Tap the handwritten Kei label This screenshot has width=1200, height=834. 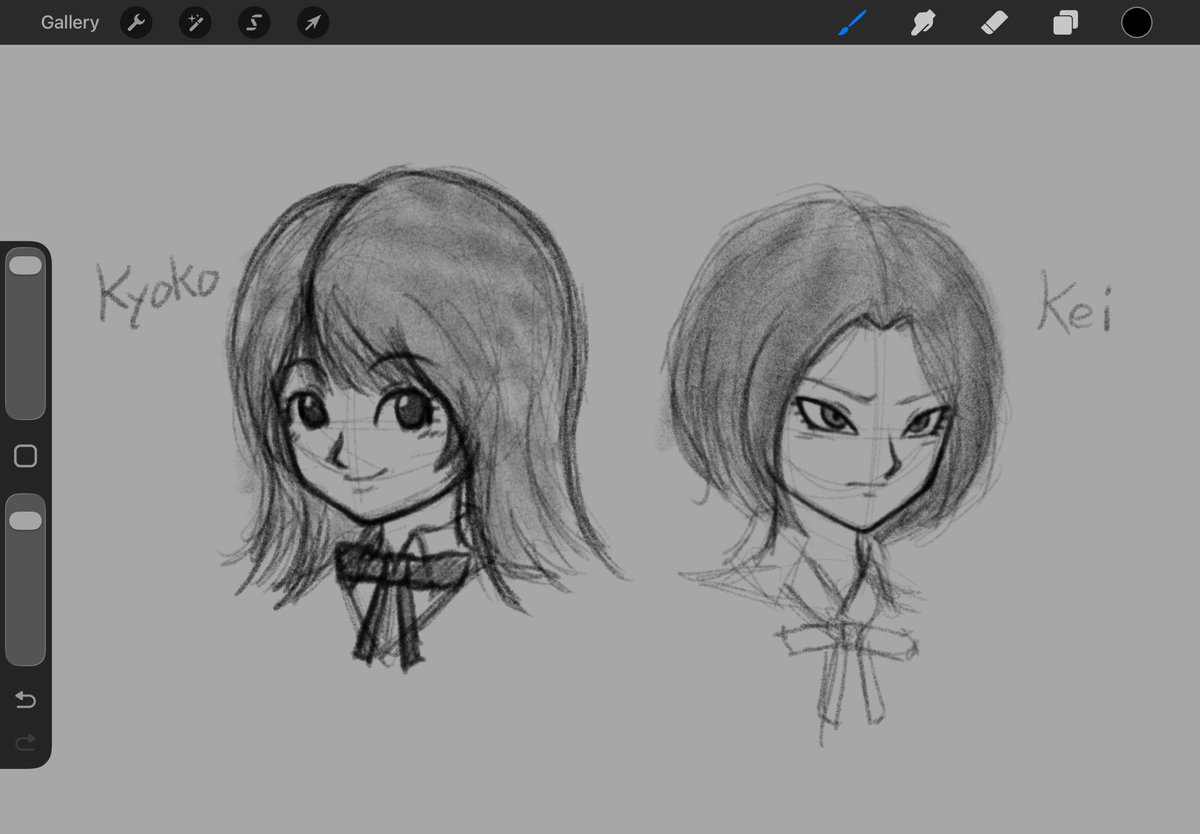(x=1075, y=302)
